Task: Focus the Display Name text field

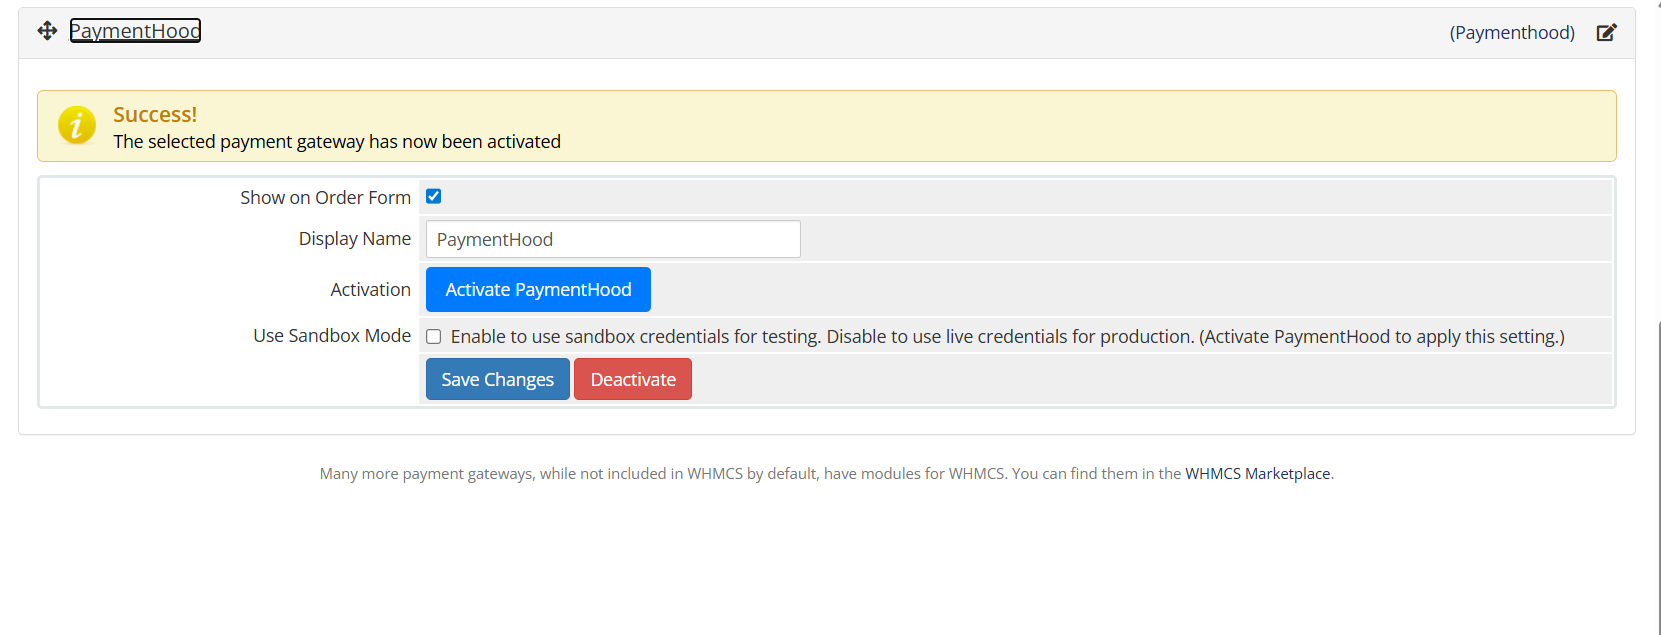Action: (x=613, y=240)
